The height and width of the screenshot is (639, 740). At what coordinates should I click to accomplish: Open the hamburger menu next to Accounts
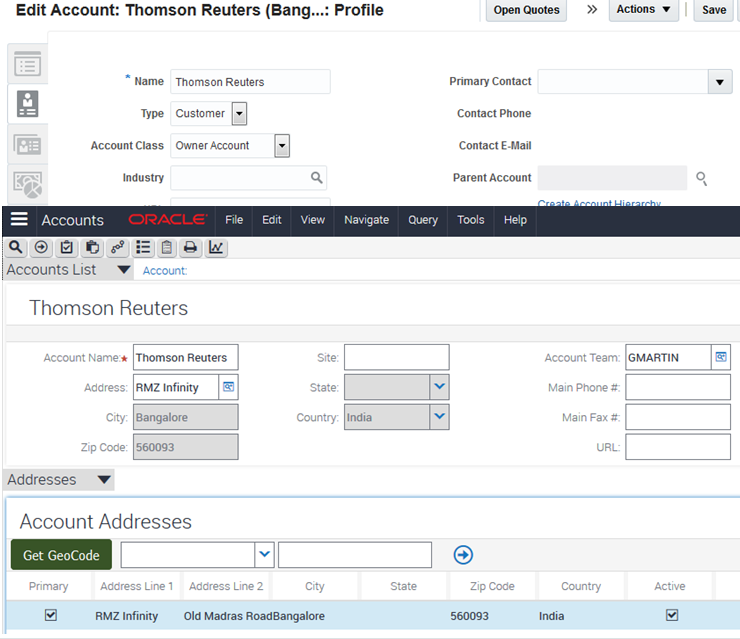click(19, 219)
